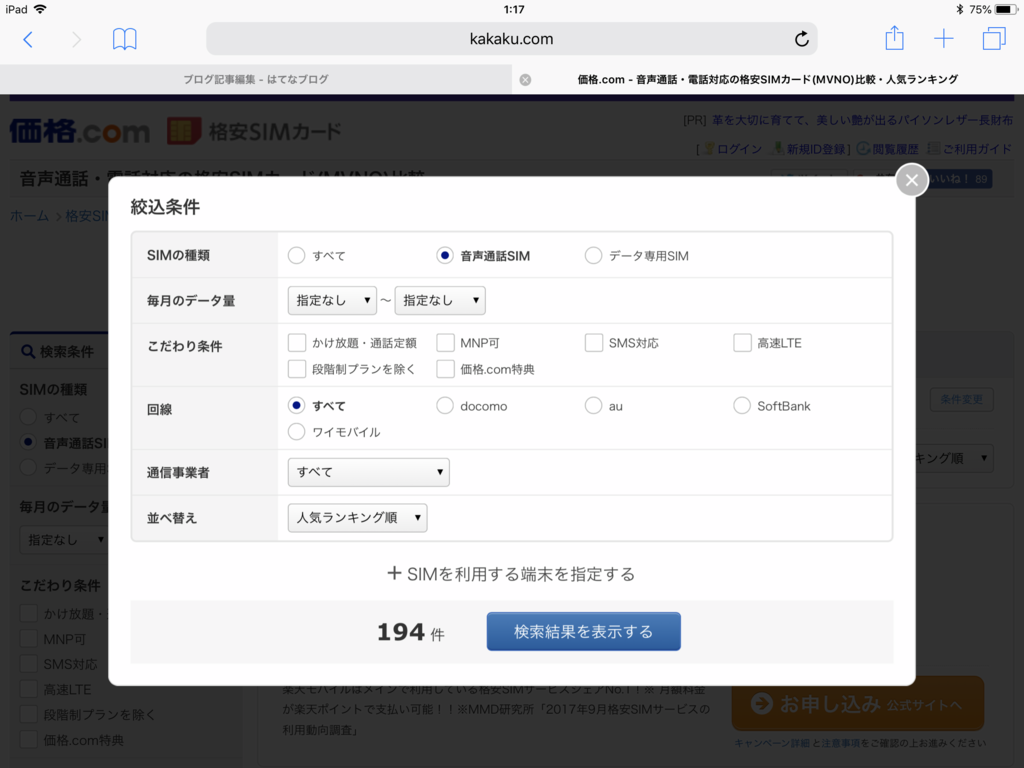Click ホーム breadcrumb link
The image size is (1024, 768).
(29, 216)
